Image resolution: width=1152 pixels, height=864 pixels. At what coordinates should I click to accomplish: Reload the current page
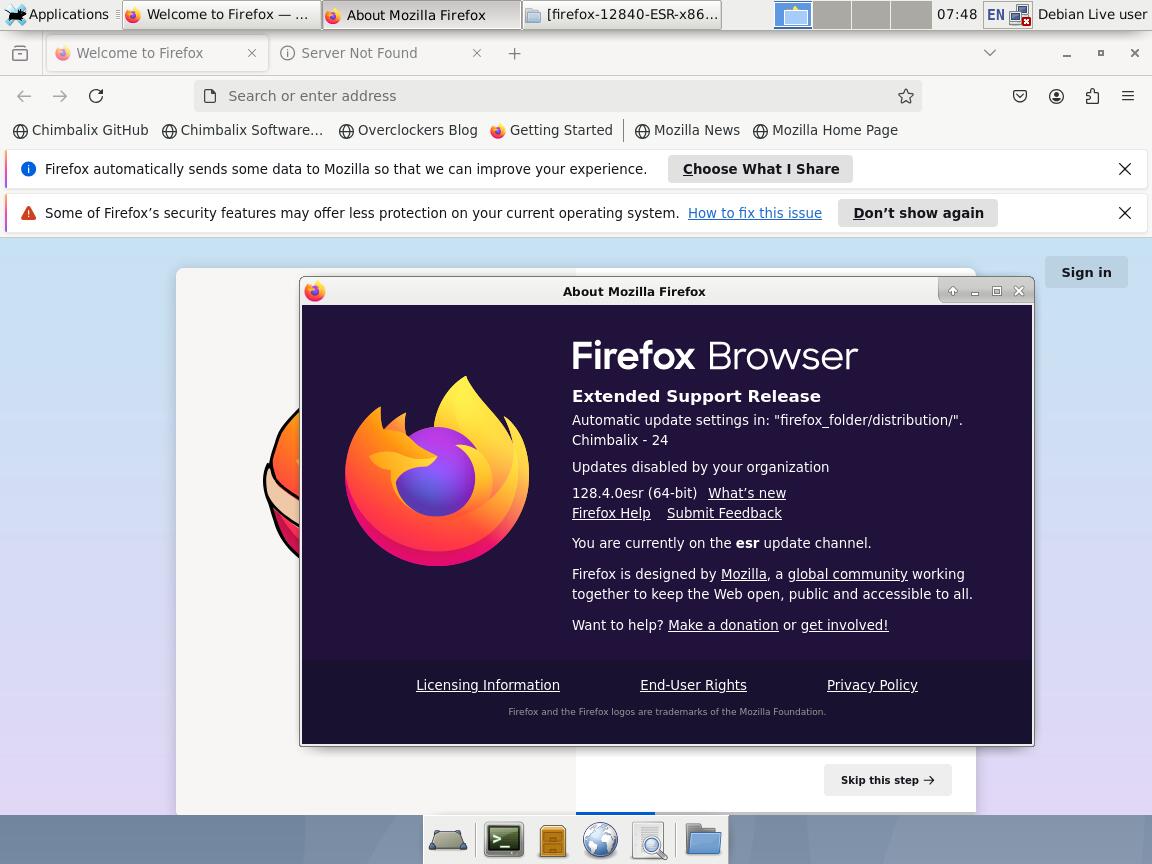point(96,96)
